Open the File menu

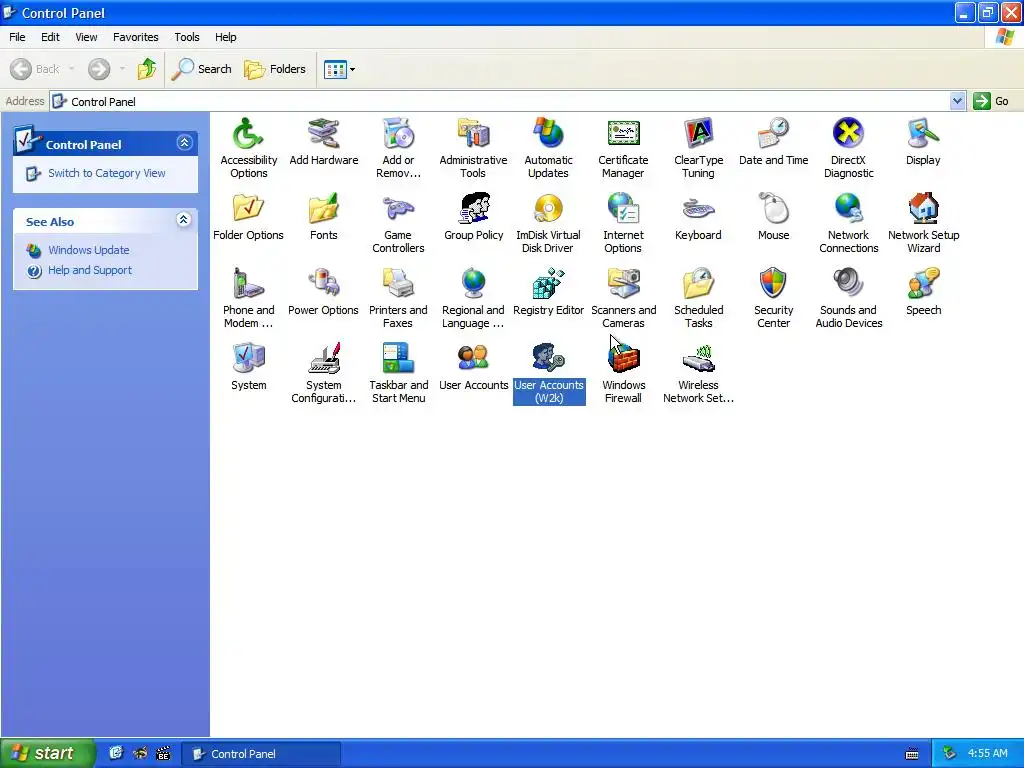pos(17,37)
